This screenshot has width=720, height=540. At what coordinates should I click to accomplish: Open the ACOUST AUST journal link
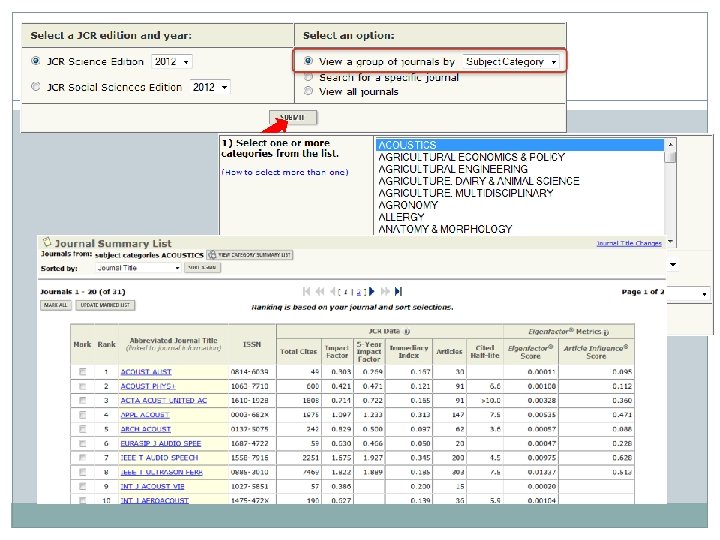point(146,372)
